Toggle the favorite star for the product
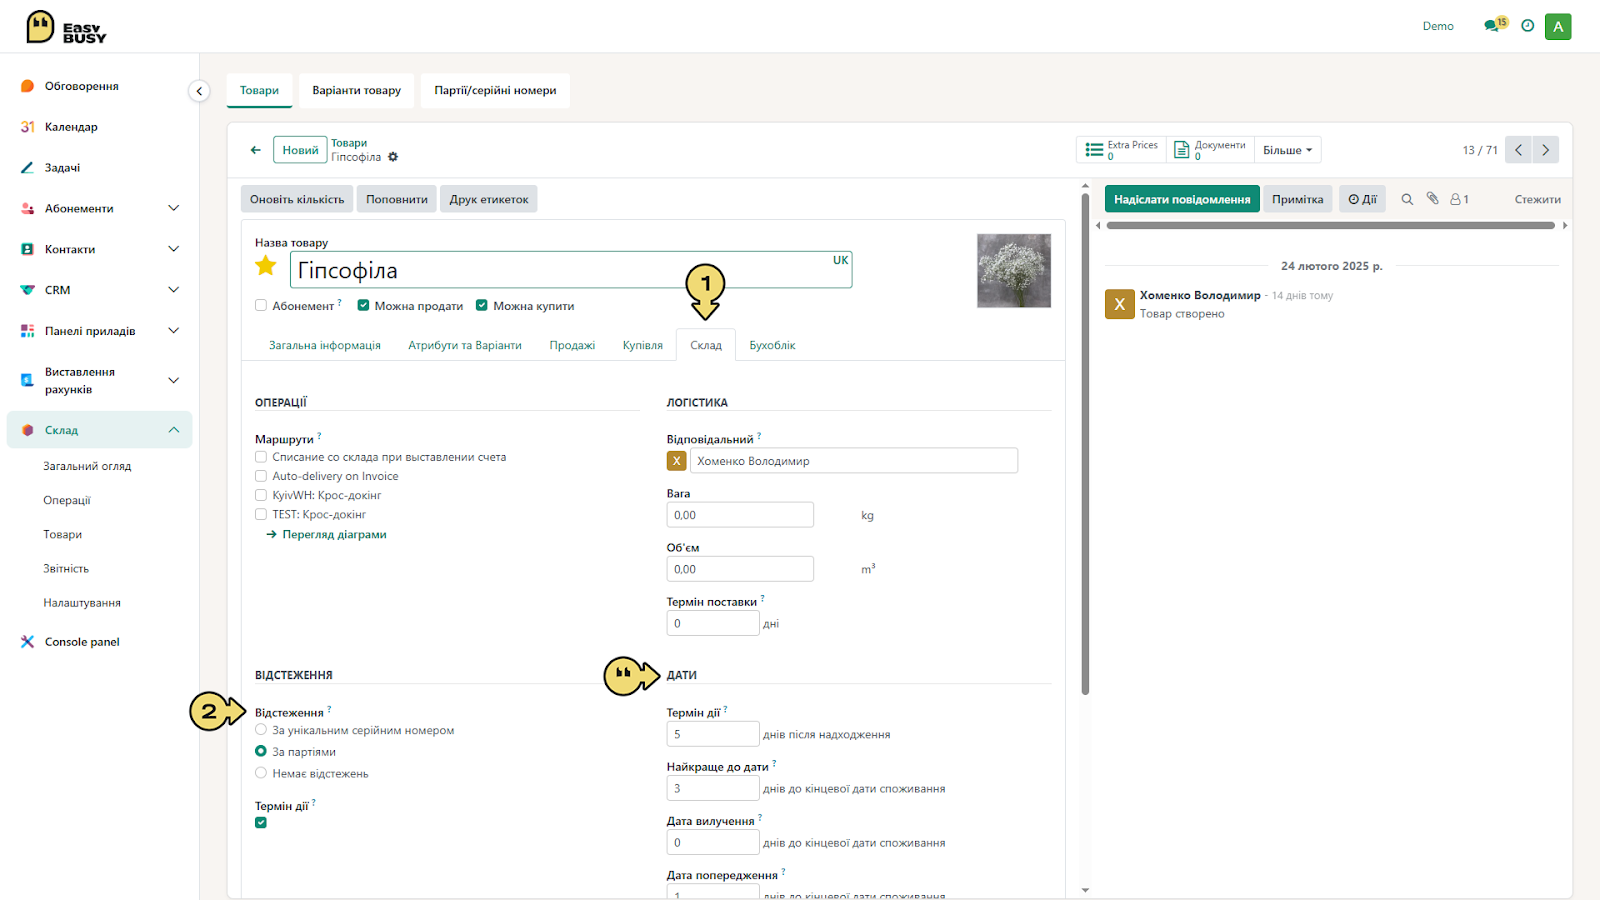Screen dimensions: 1600x900 point(266,266)
